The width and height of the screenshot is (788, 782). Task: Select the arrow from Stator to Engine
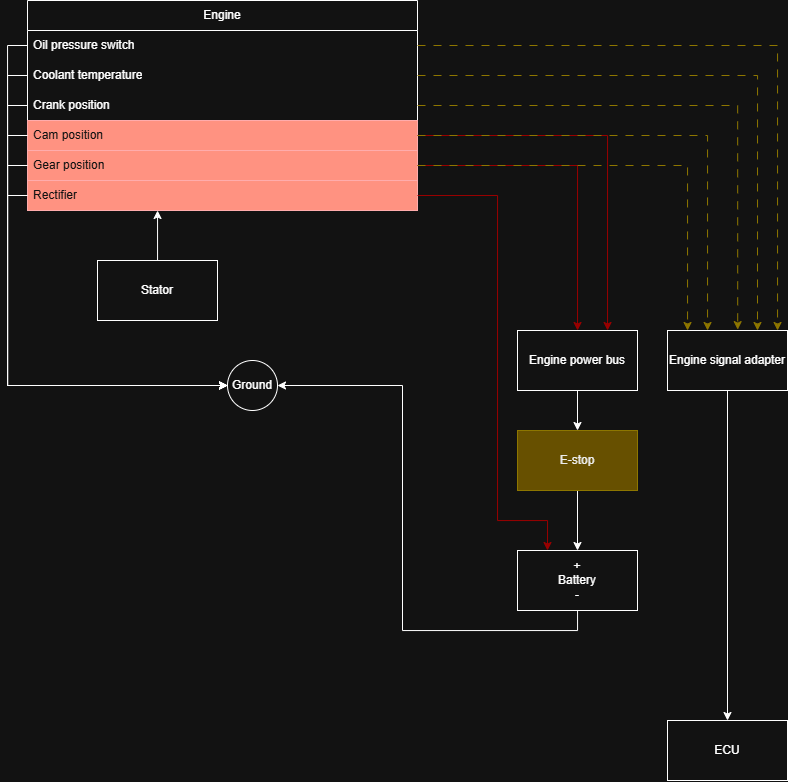pos(157,236)
